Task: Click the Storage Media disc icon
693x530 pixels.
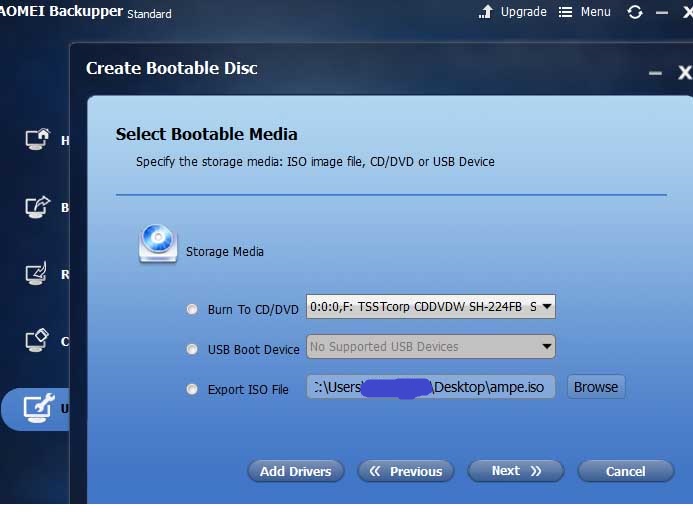Action: 158,244
